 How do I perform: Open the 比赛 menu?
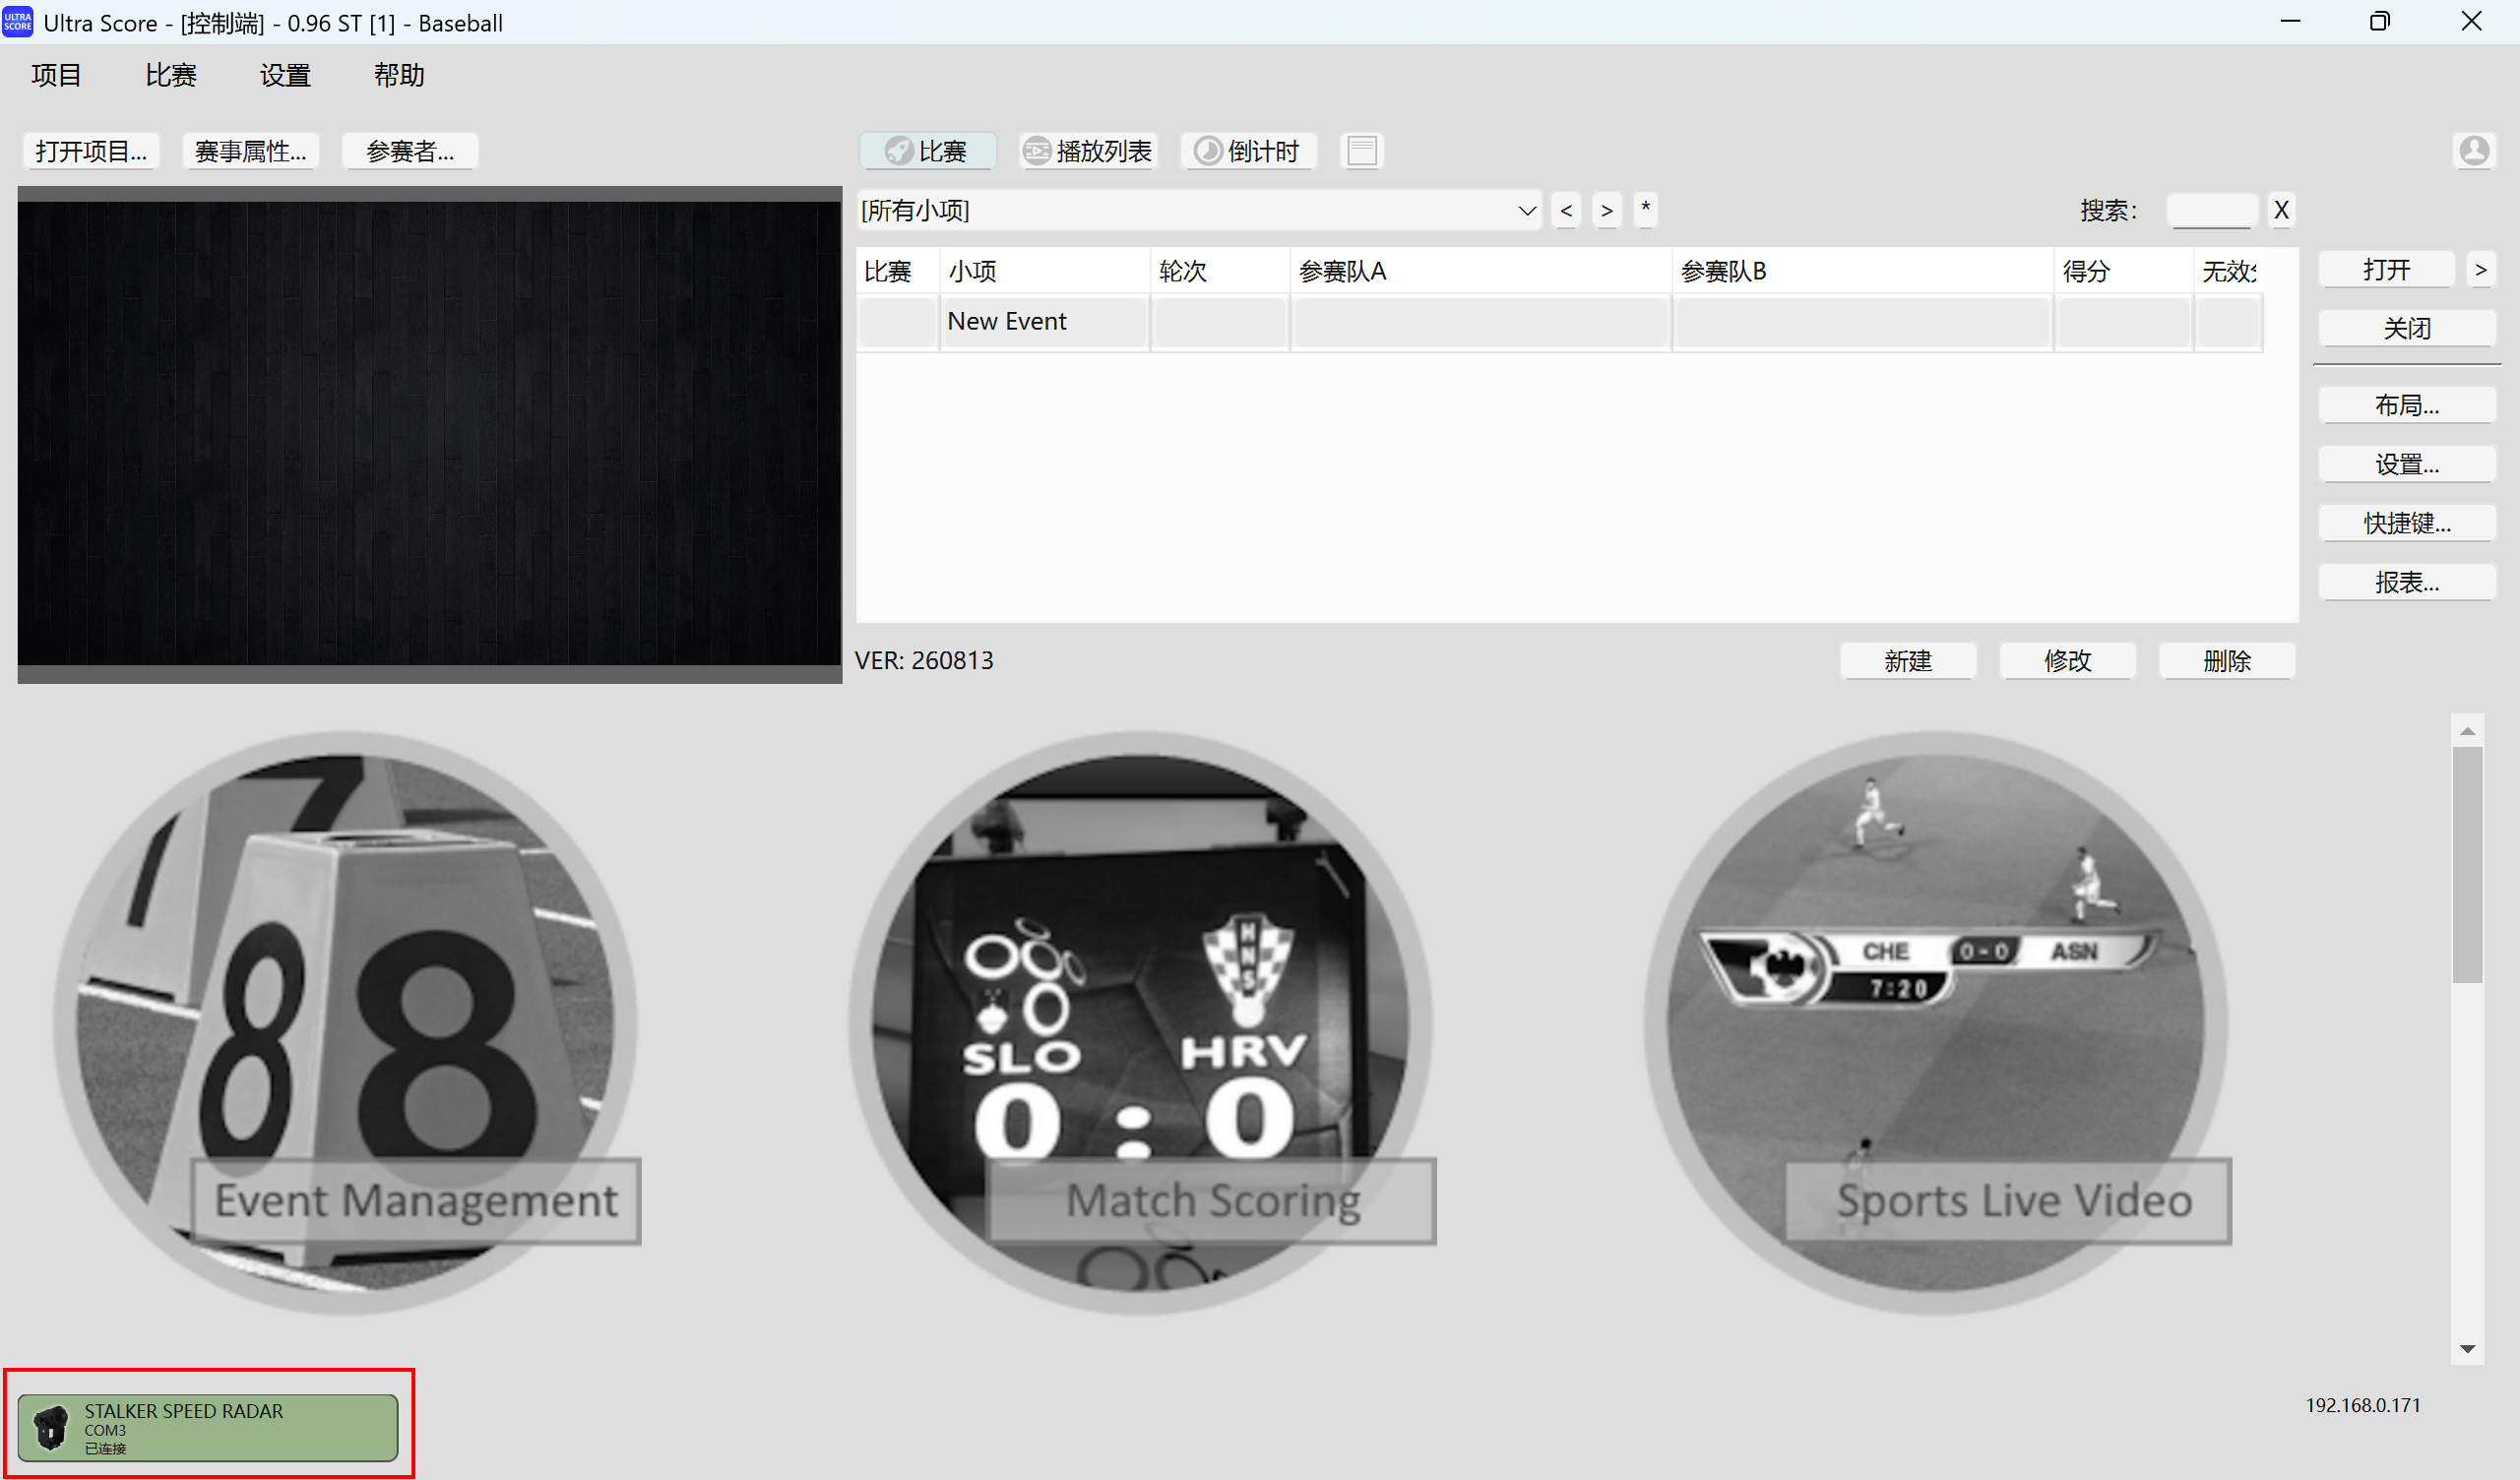170,75
